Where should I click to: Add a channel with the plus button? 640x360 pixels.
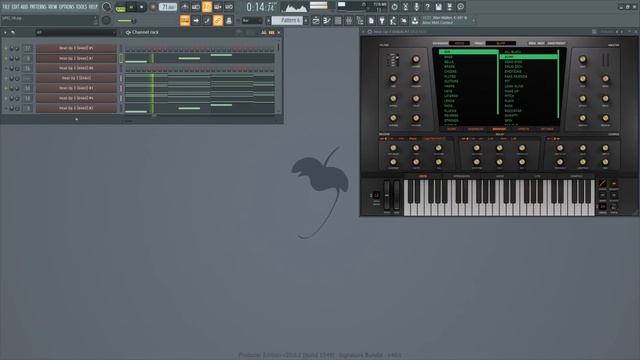tap(76, 119)
